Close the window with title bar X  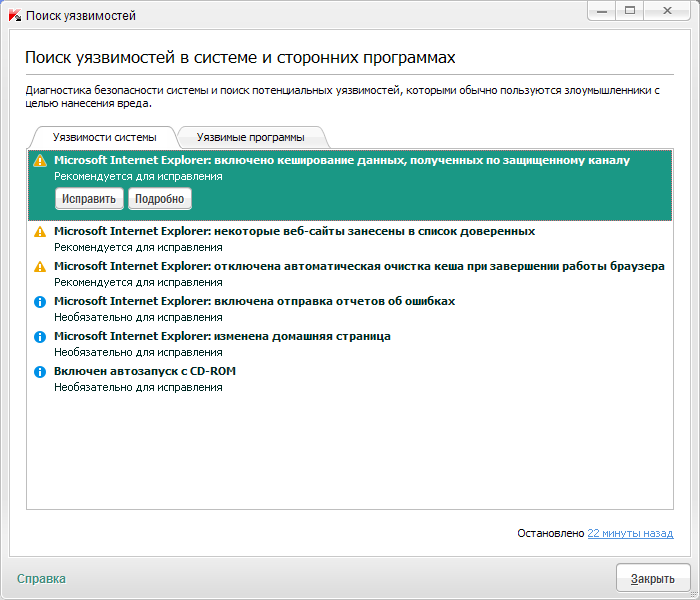[x=667, y=11]
